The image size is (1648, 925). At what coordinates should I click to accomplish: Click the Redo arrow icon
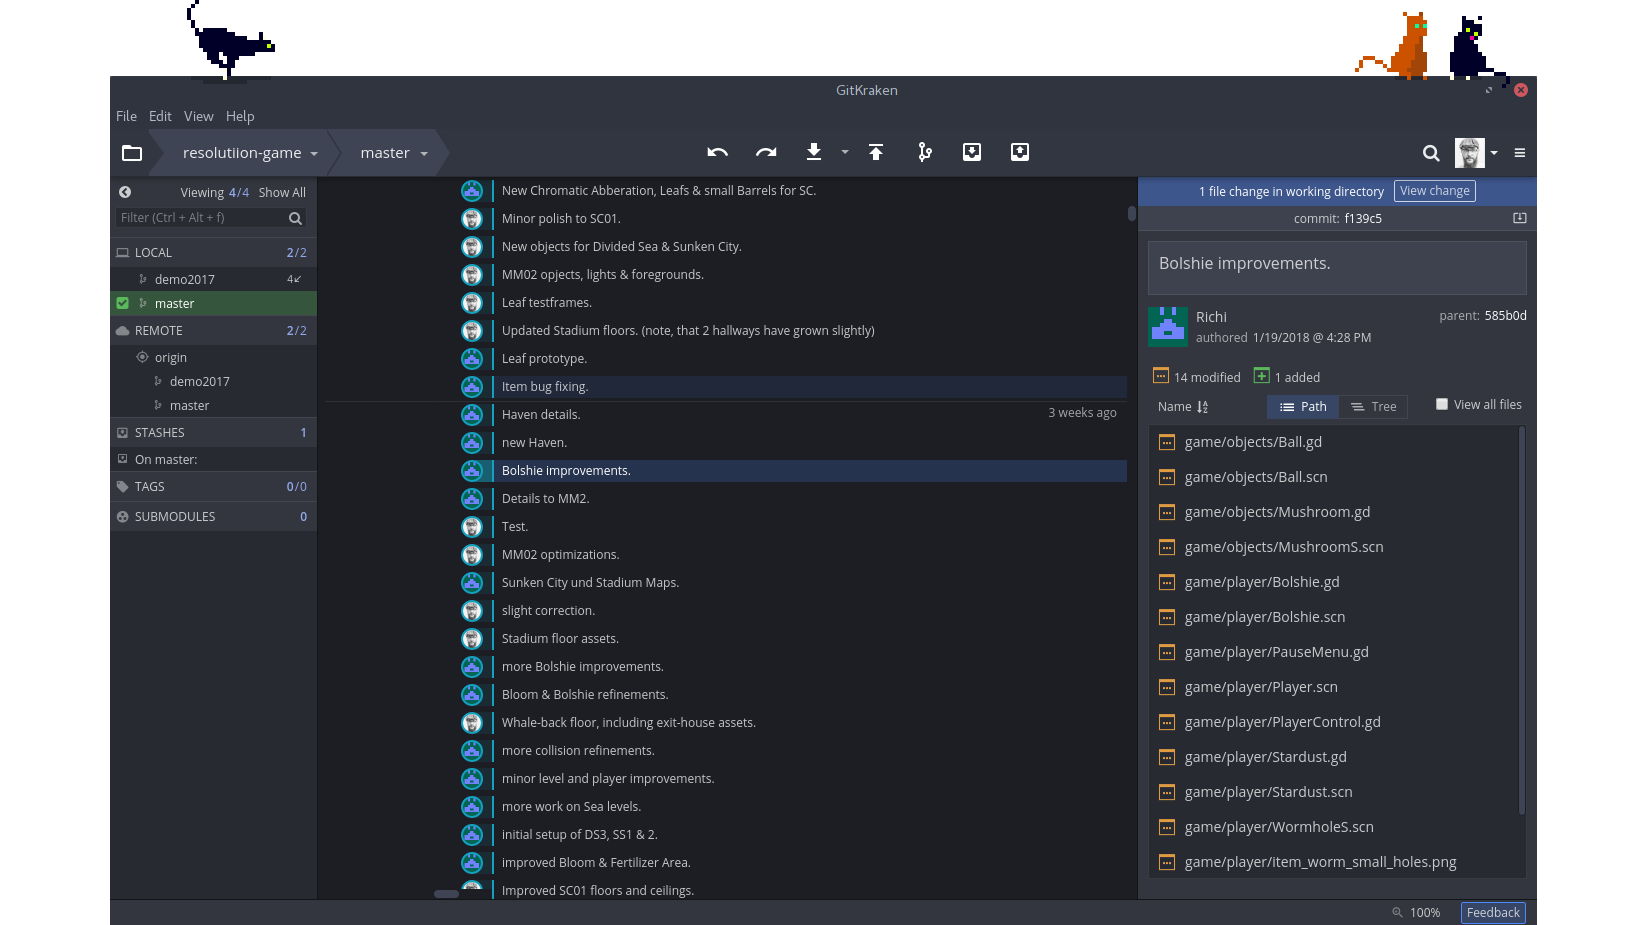coord(766,152)
